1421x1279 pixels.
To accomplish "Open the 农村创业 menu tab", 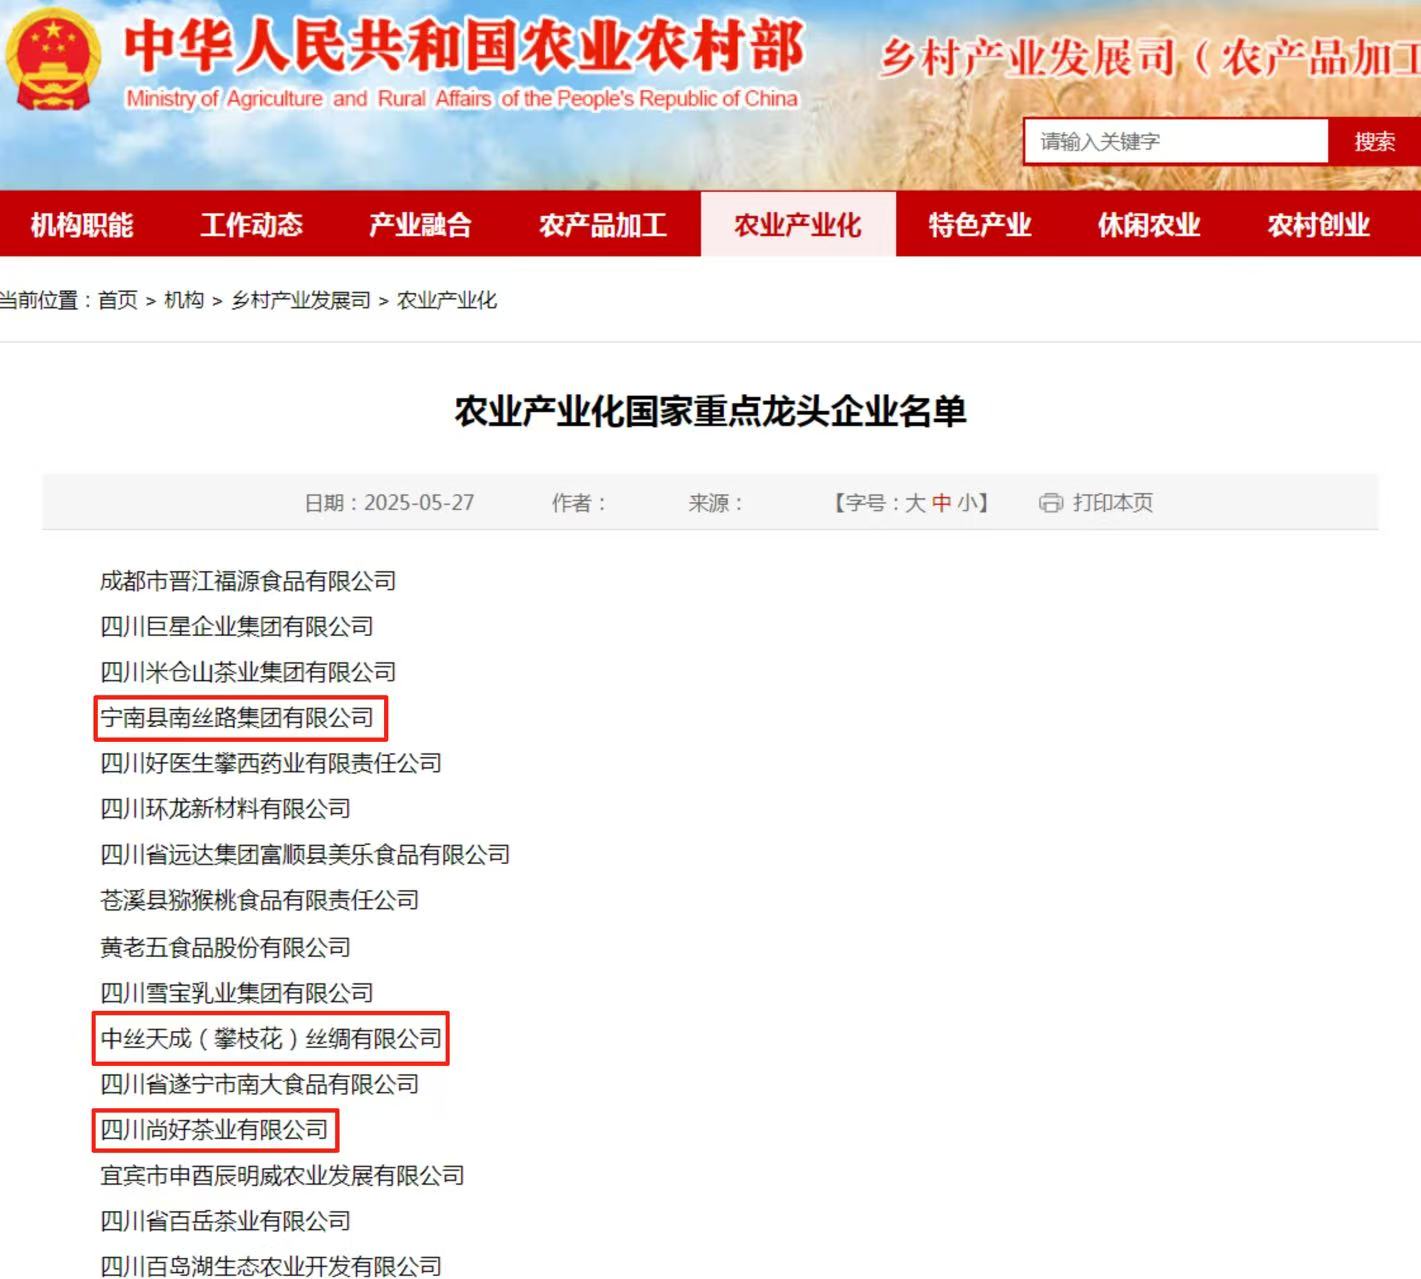I will pos(1318,224).
